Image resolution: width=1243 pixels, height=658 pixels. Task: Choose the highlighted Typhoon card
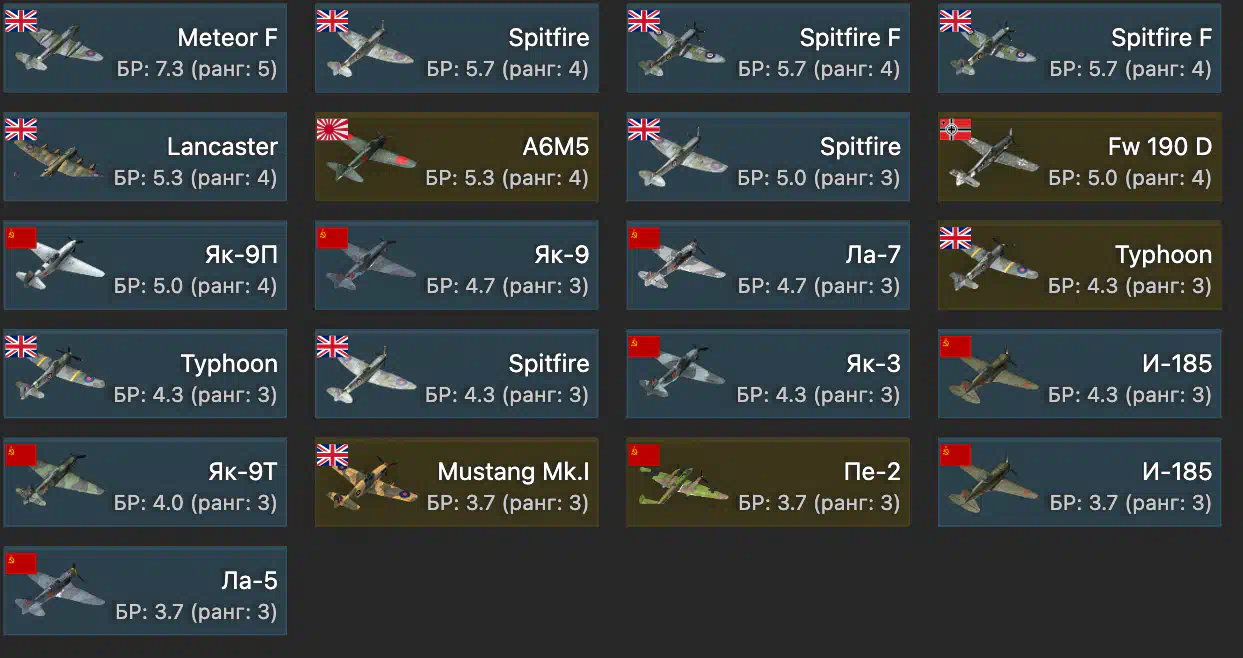(x=1080, y=265)
